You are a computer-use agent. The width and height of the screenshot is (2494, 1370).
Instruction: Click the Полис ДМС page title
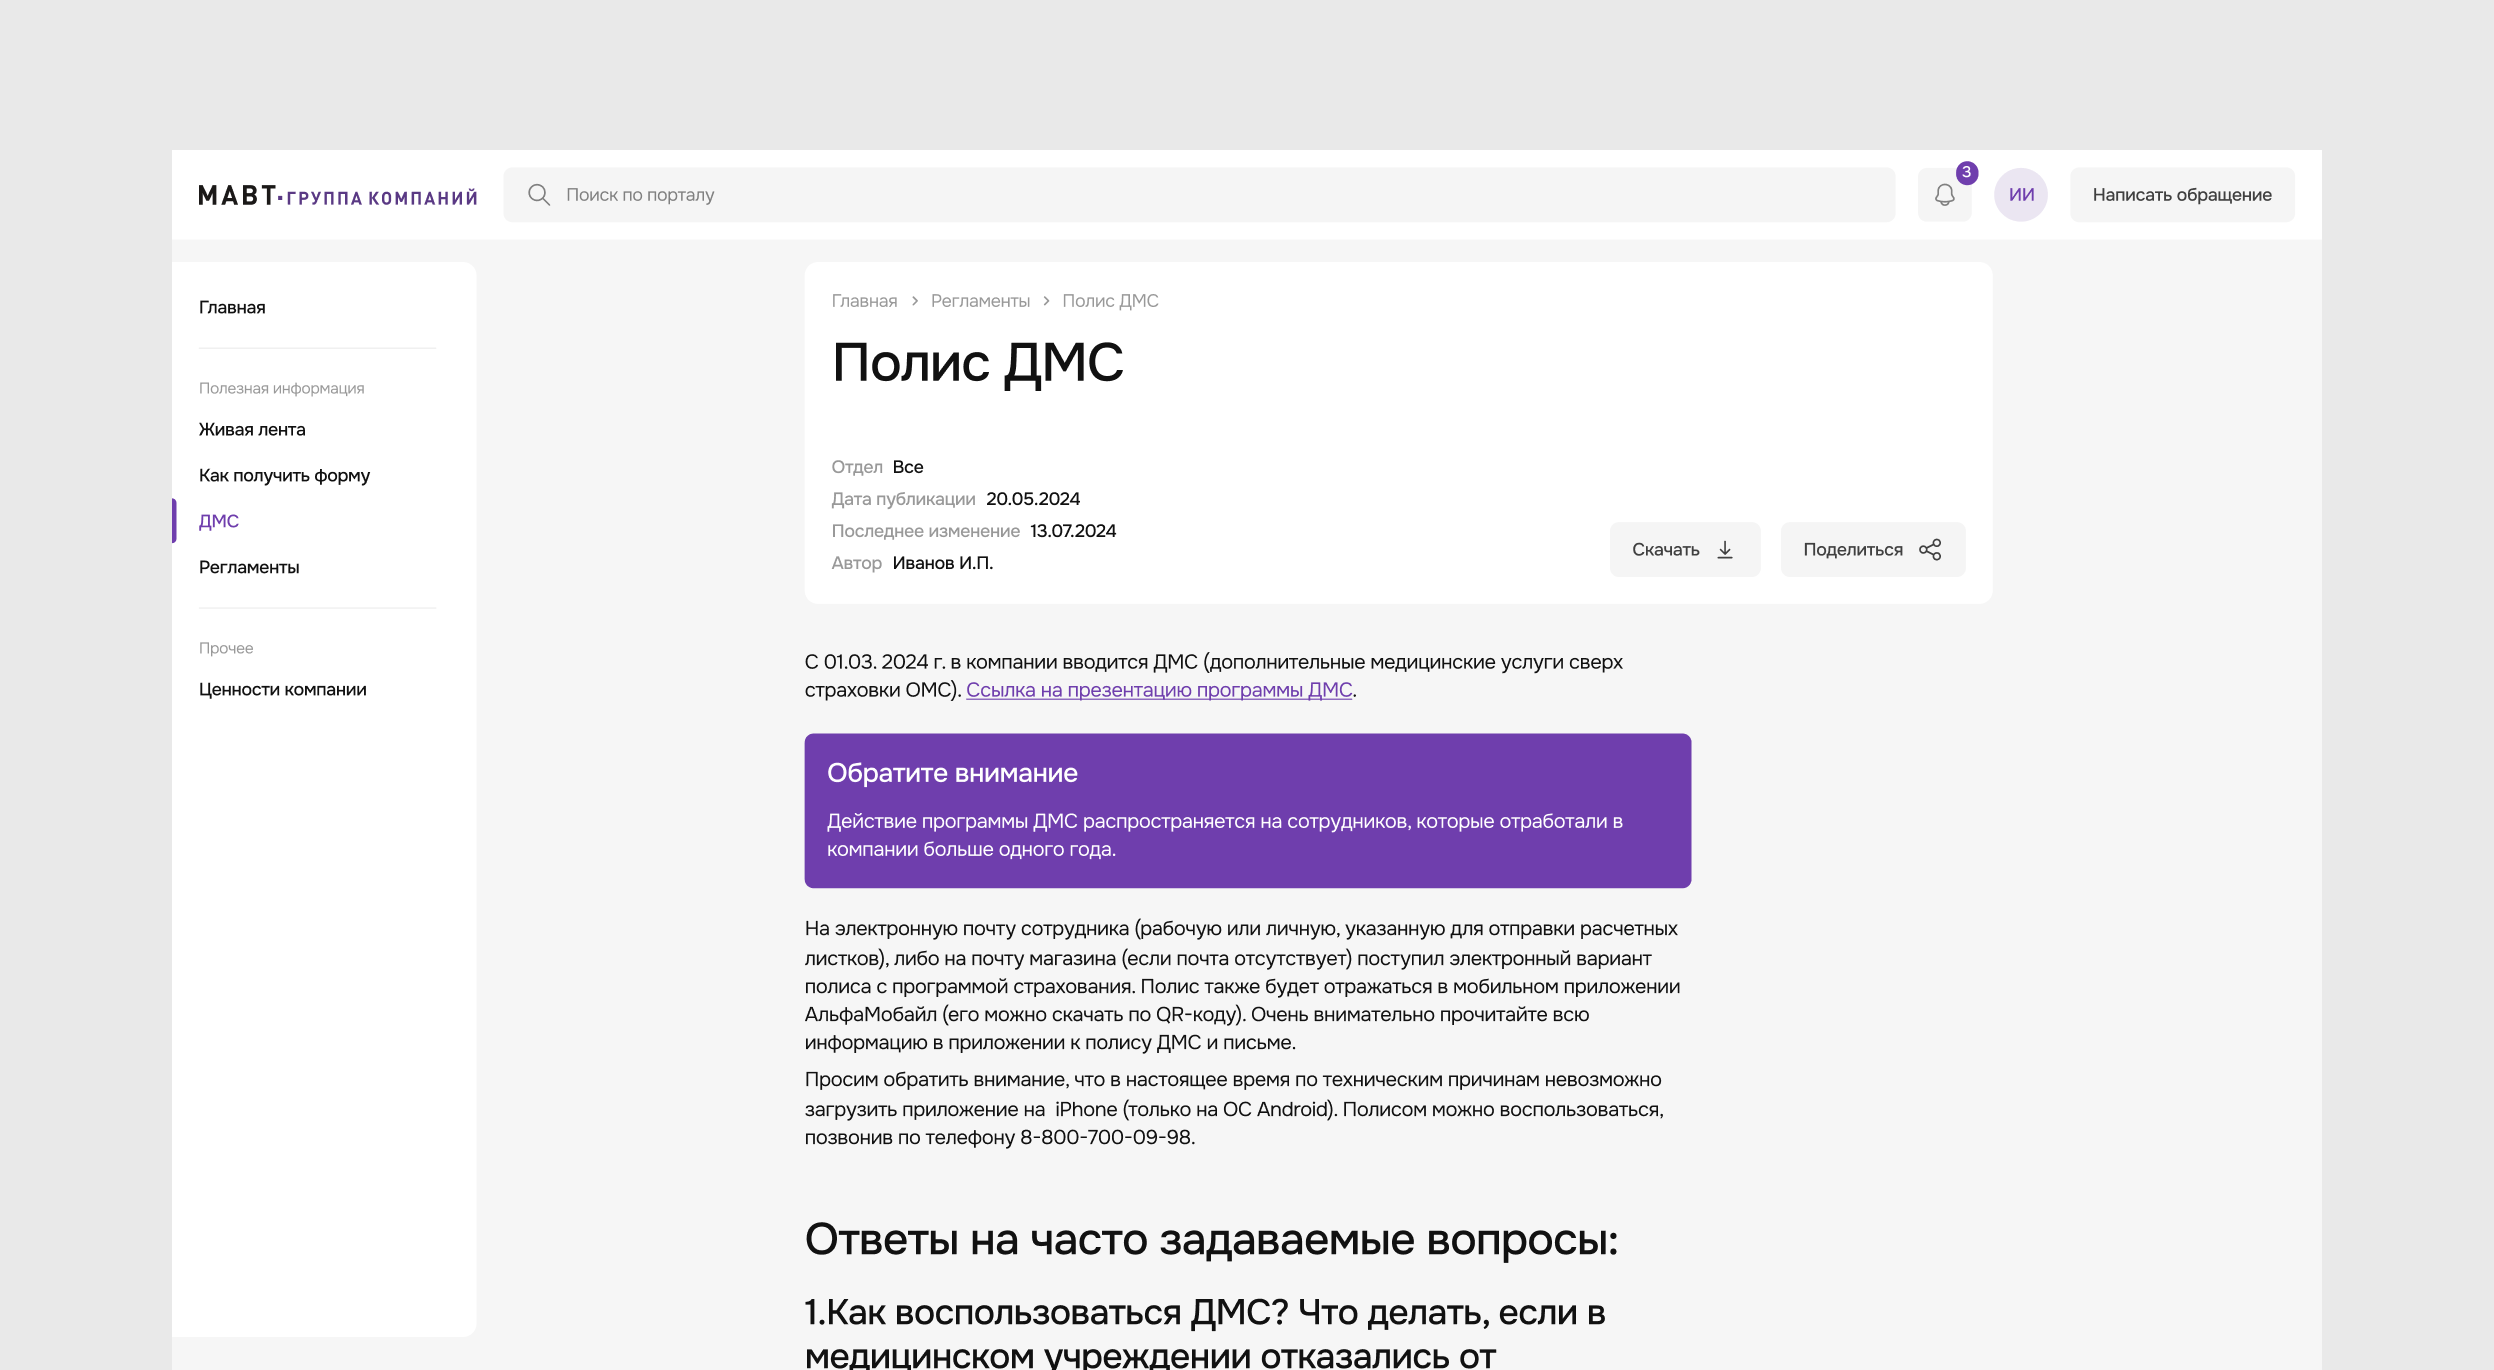tap(977, 362)
